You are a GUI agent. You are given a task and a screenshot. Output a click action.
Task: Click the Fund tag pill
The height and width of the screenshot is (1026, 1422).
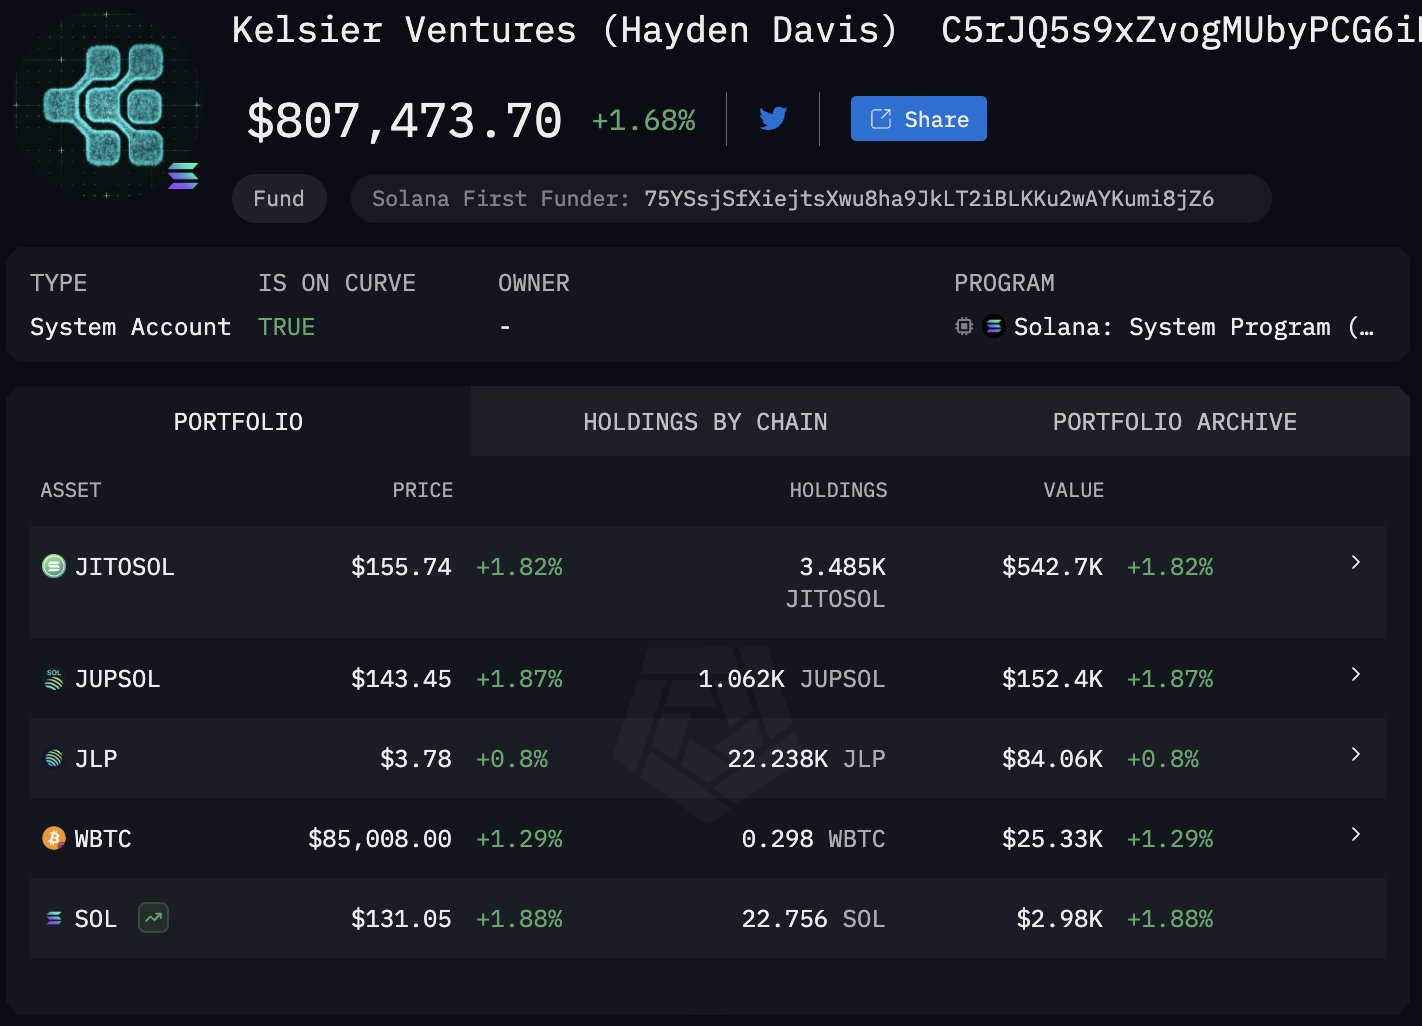tap(279, 198)
